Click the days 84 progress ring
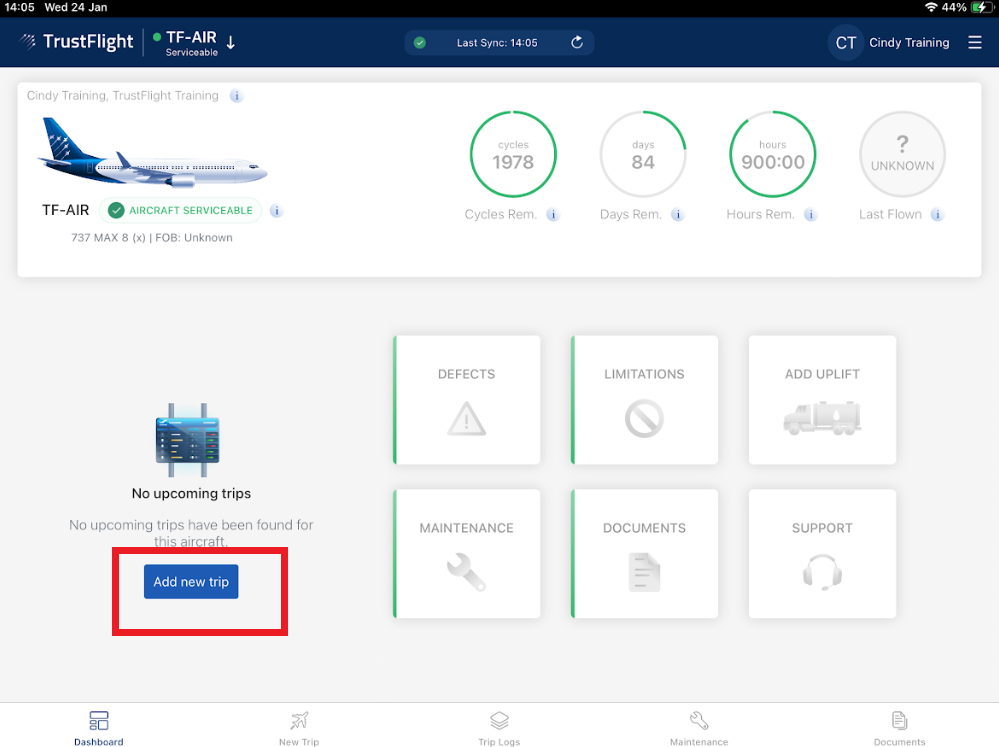Screen dimensions: 999x747 [x=643, y=154]
